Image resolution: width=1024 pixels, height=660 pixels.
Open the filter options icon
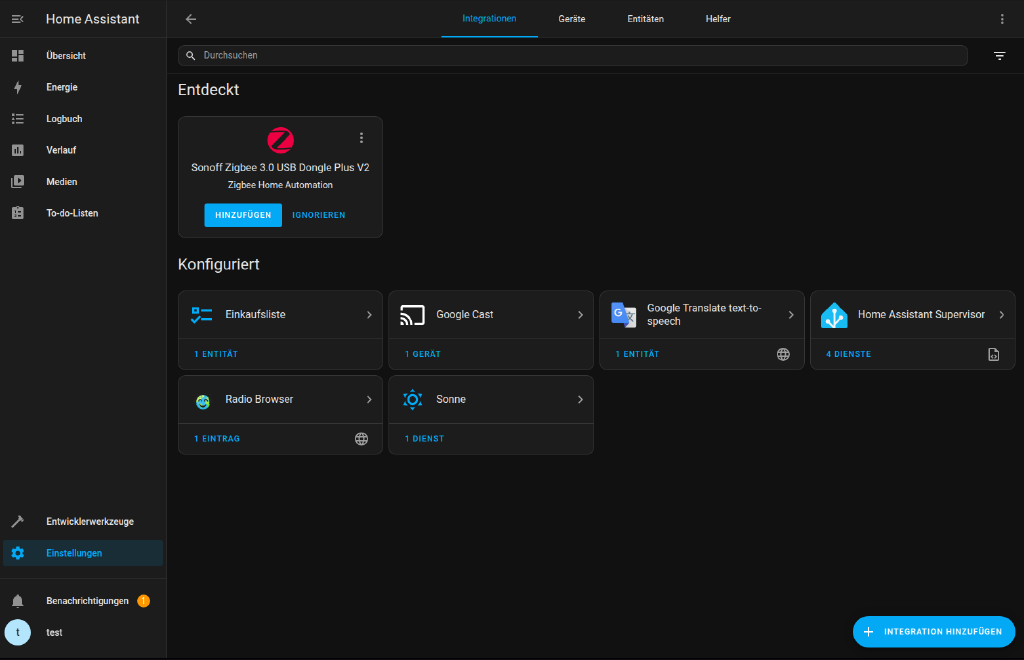999,56
